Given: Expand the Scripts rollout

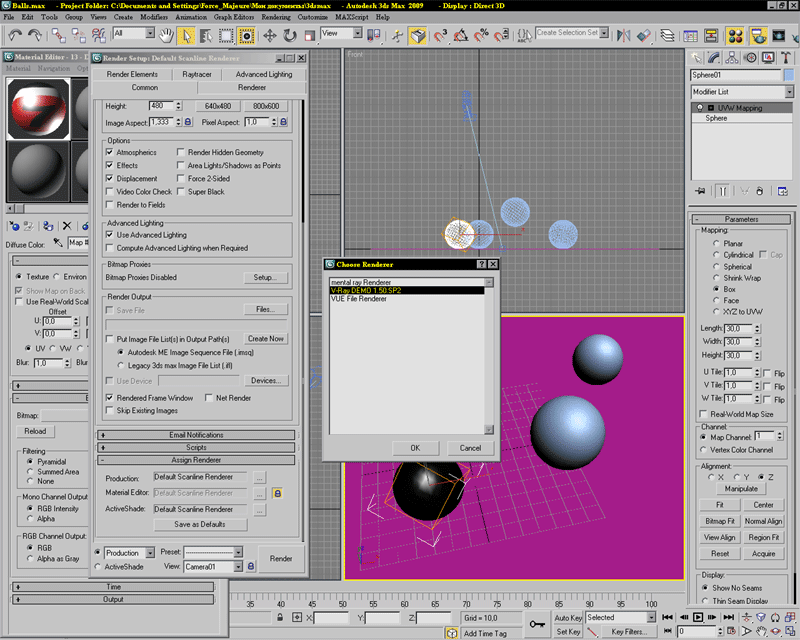Looking at the screenshot, I should click(196, 448).
